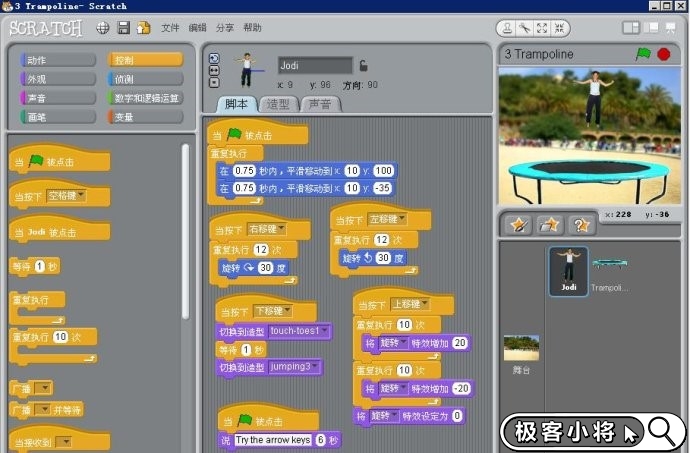The width and height of the screenshot is (690, 453).
Task: Click the green flag to start
Action: pyautogui.click(x=643, y=54)
